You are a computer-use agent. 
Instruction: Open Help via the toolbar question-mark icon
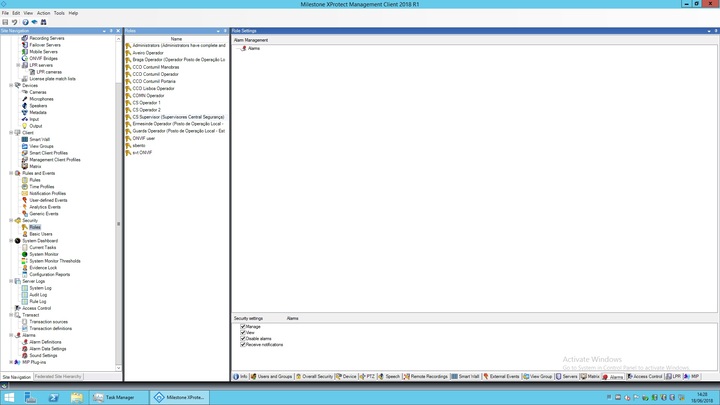pos(25,22)
